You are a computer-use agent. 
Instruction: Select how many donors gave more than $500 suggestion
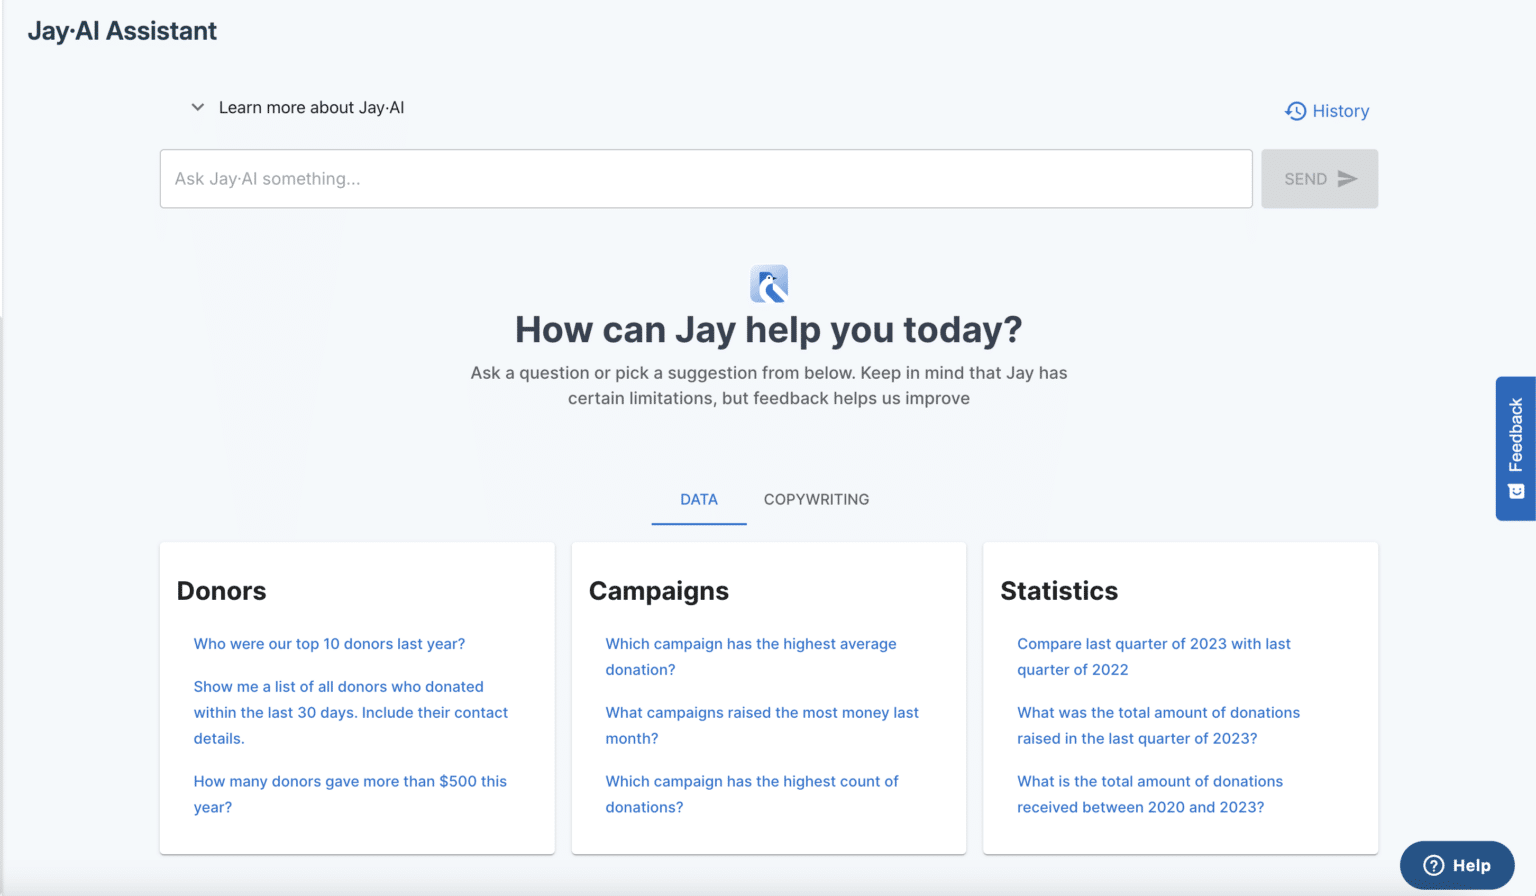point(350,794)
